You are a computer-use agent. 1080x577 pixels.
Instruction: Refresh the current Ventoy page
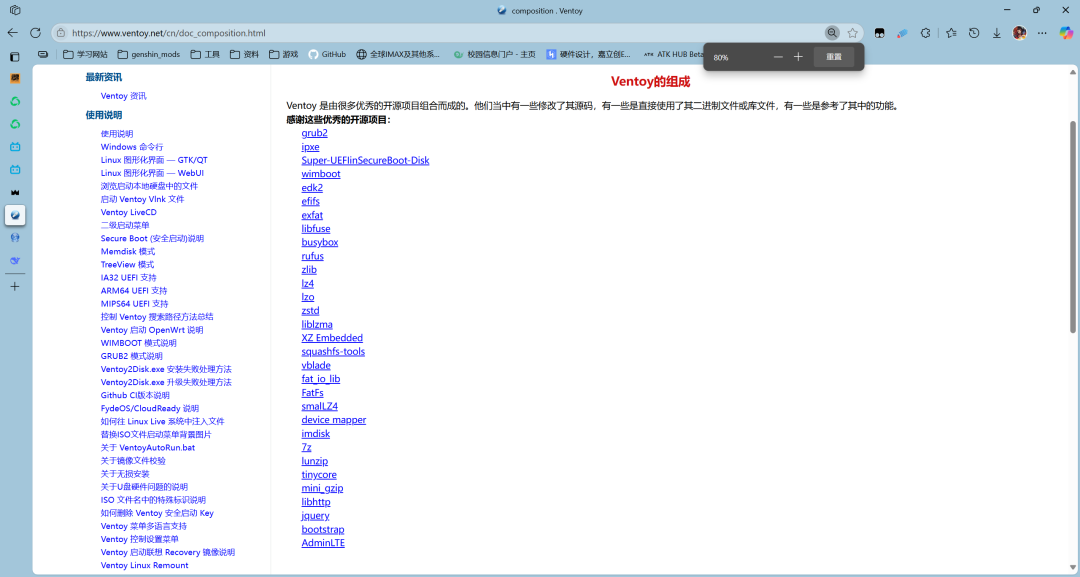point(36,33)
